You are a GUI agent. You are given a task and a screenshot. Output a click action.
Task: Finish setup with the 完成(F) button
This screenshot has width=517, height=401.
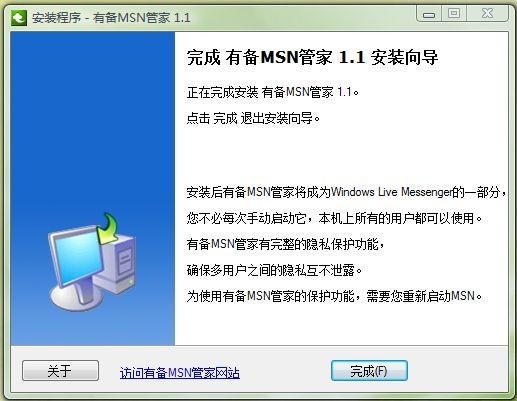pyautogui.click(x=369, y=370)
